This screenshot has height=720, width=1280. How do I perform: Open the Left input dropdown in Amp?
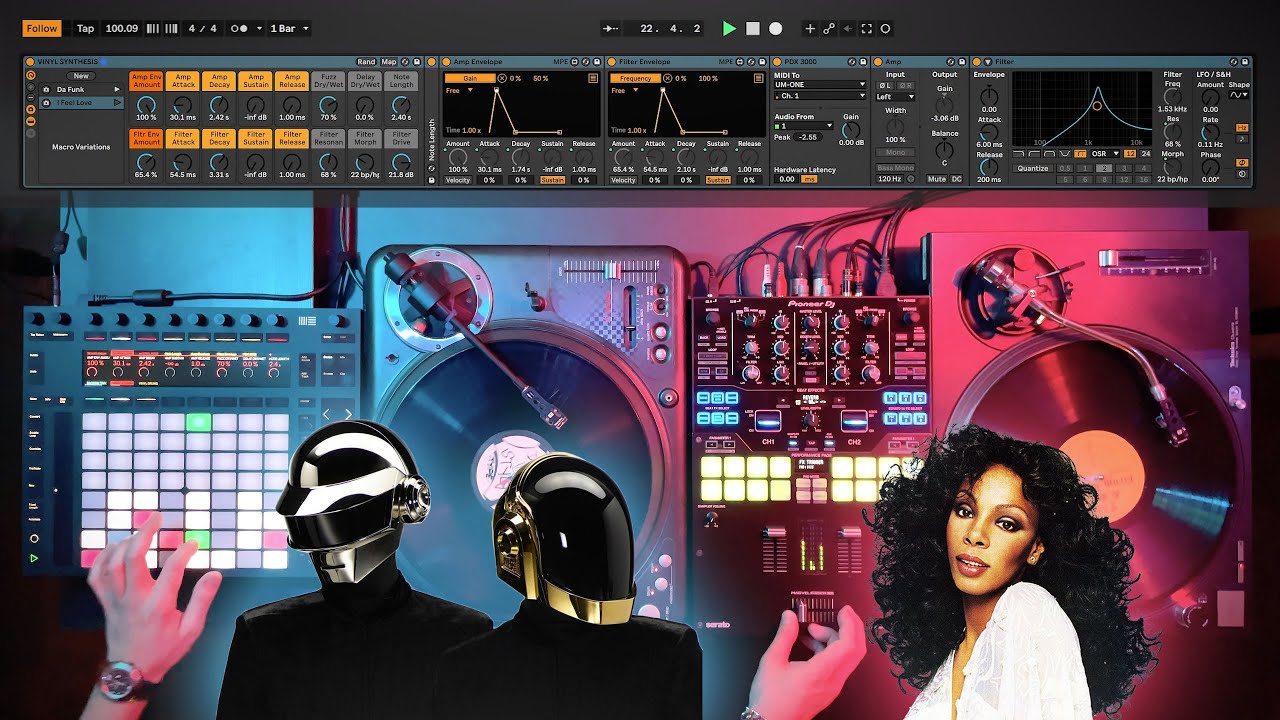(x=895, y=97)
